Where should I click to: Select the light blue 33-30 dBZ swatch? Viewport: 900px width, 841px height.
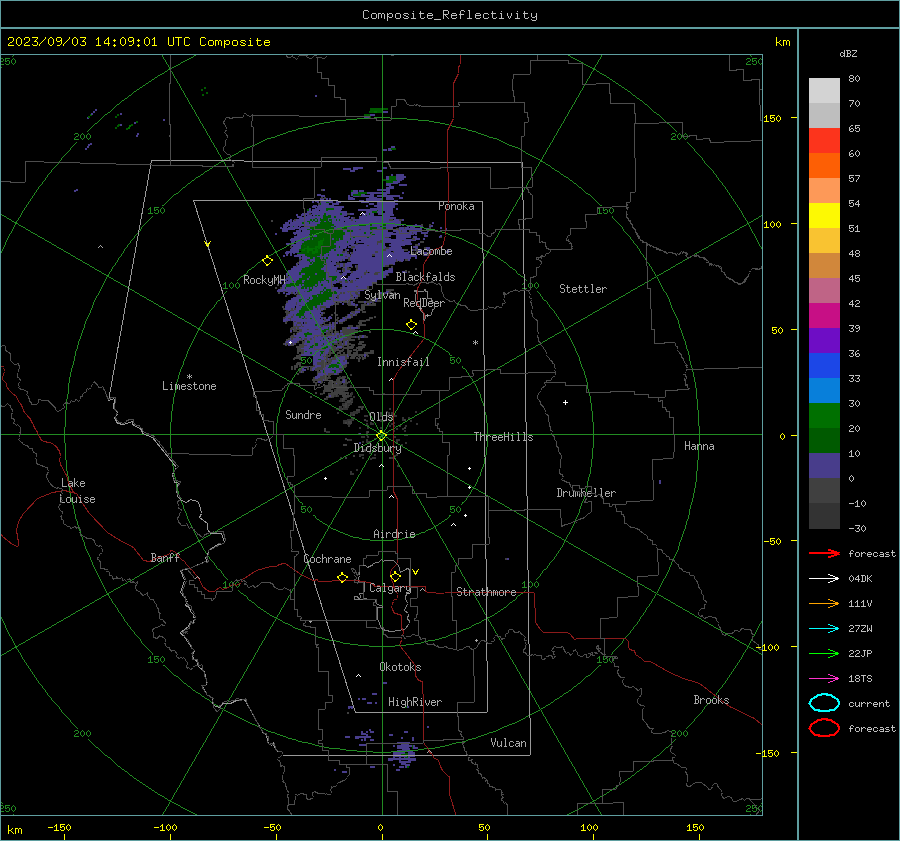tap(824, 391)
